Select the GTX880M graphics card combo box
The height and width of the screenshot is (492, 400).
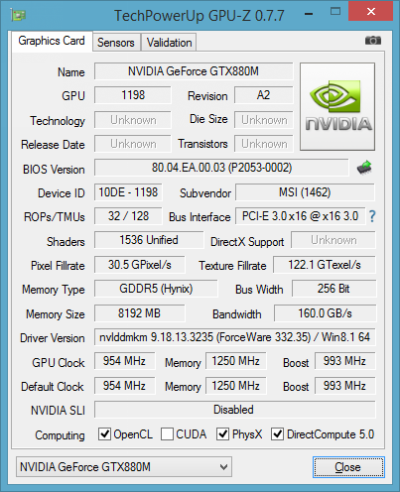tap(124, 467)
